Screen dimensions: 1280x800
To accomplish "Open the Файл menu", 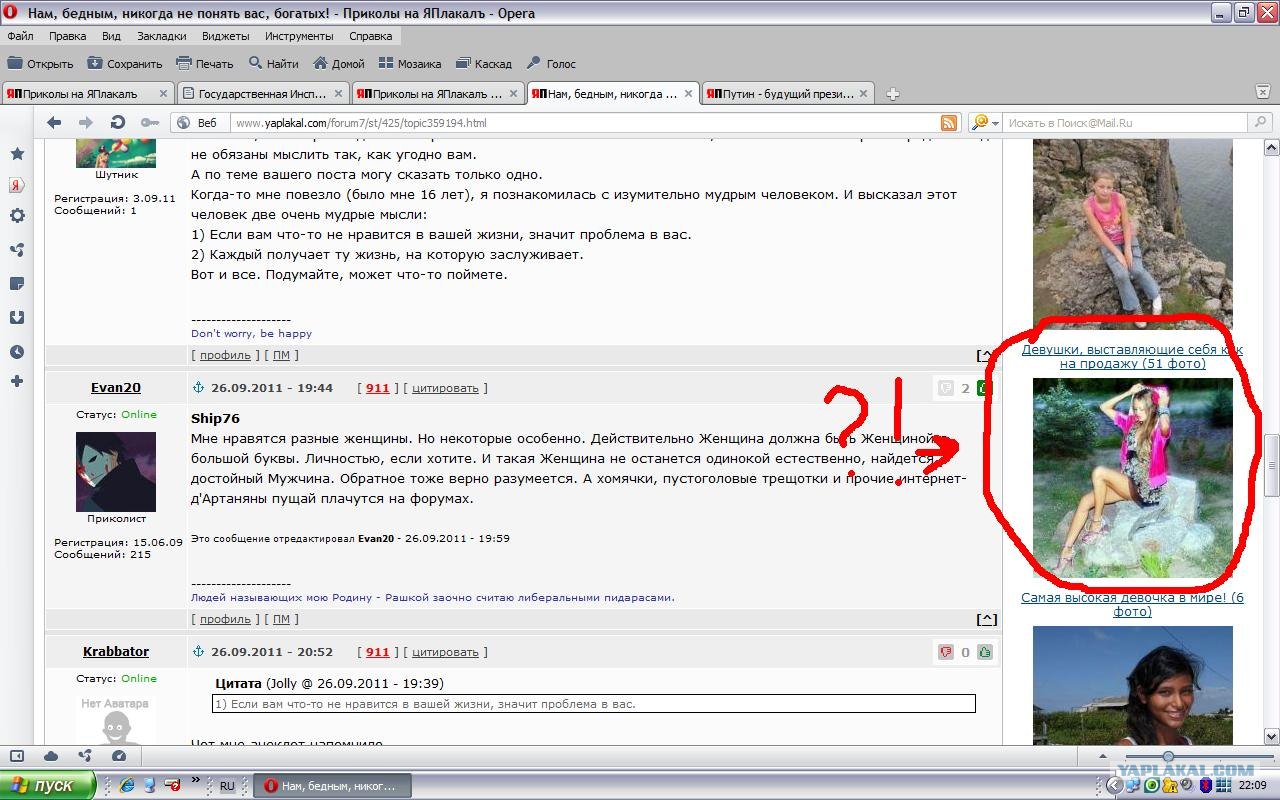I will click(20, 36).
